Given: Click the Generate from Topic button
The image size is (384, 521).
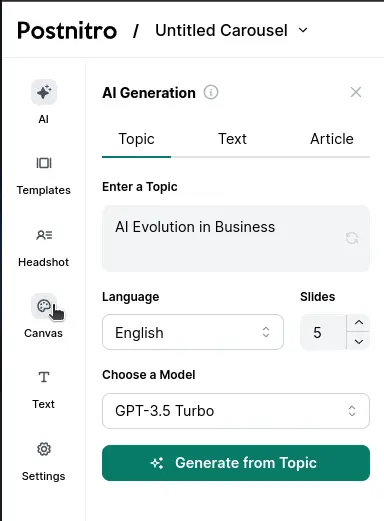Looking at the screenshot, I should [x=236, y=463].
